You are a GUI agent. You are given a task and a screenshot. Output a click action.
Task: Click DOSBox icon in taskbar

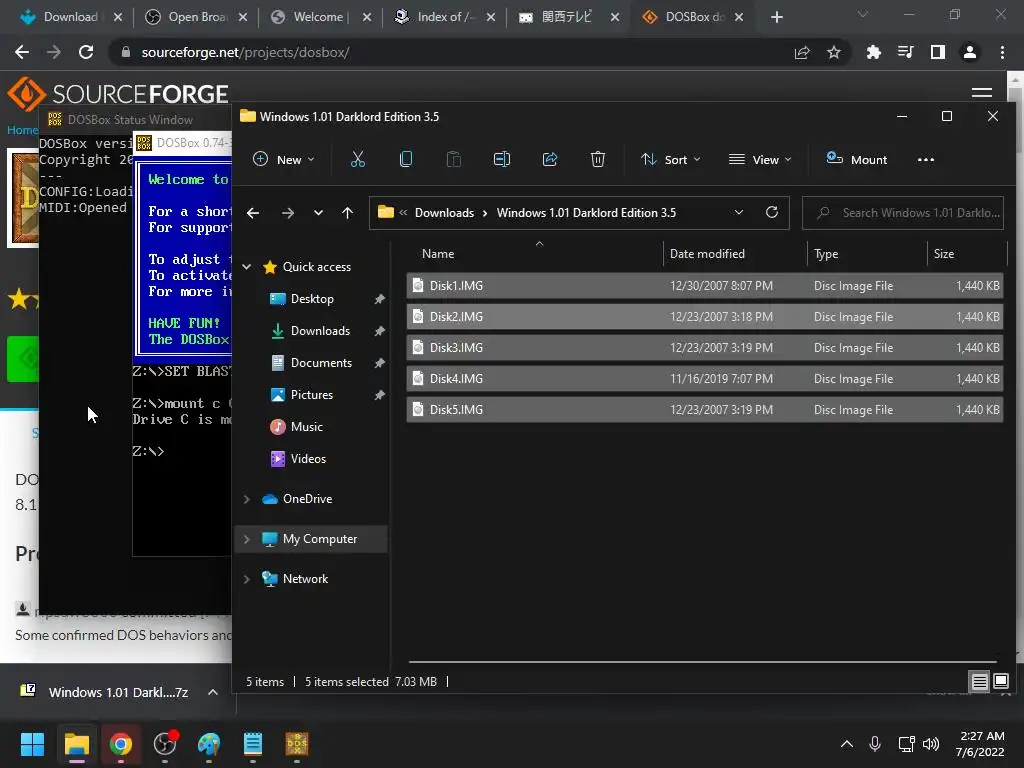[296, 744]
